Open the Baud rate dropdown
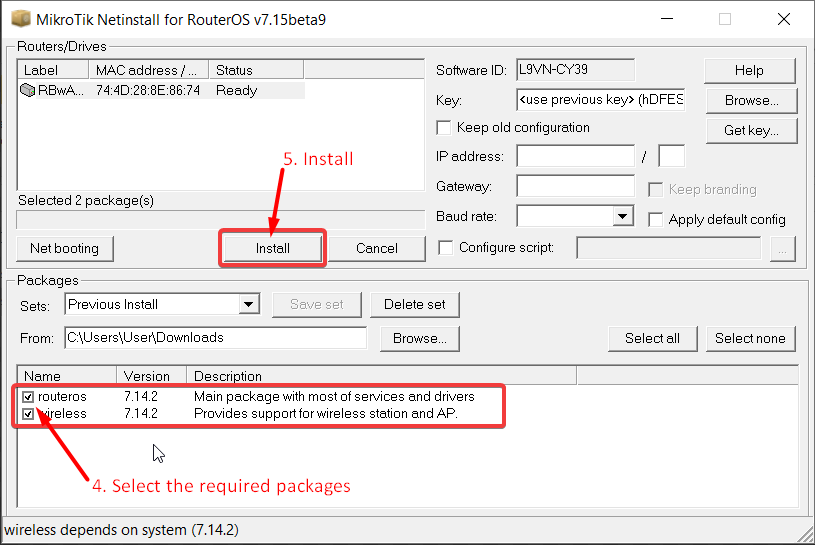This screenshot has height=545, width=815. tap(623, 216)
